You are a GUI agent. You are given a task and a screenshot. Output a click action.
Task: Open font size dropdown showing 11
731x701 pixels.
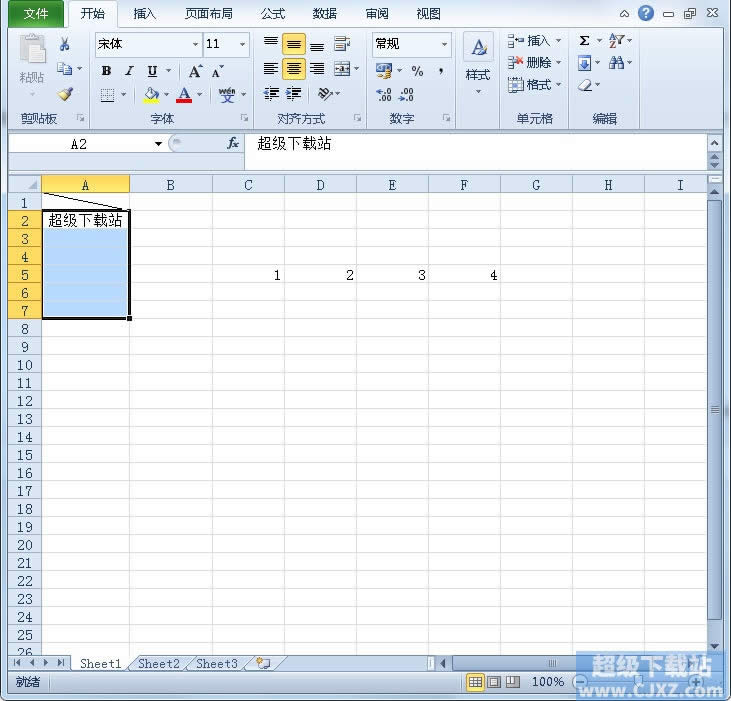click(x=242, y=44)
